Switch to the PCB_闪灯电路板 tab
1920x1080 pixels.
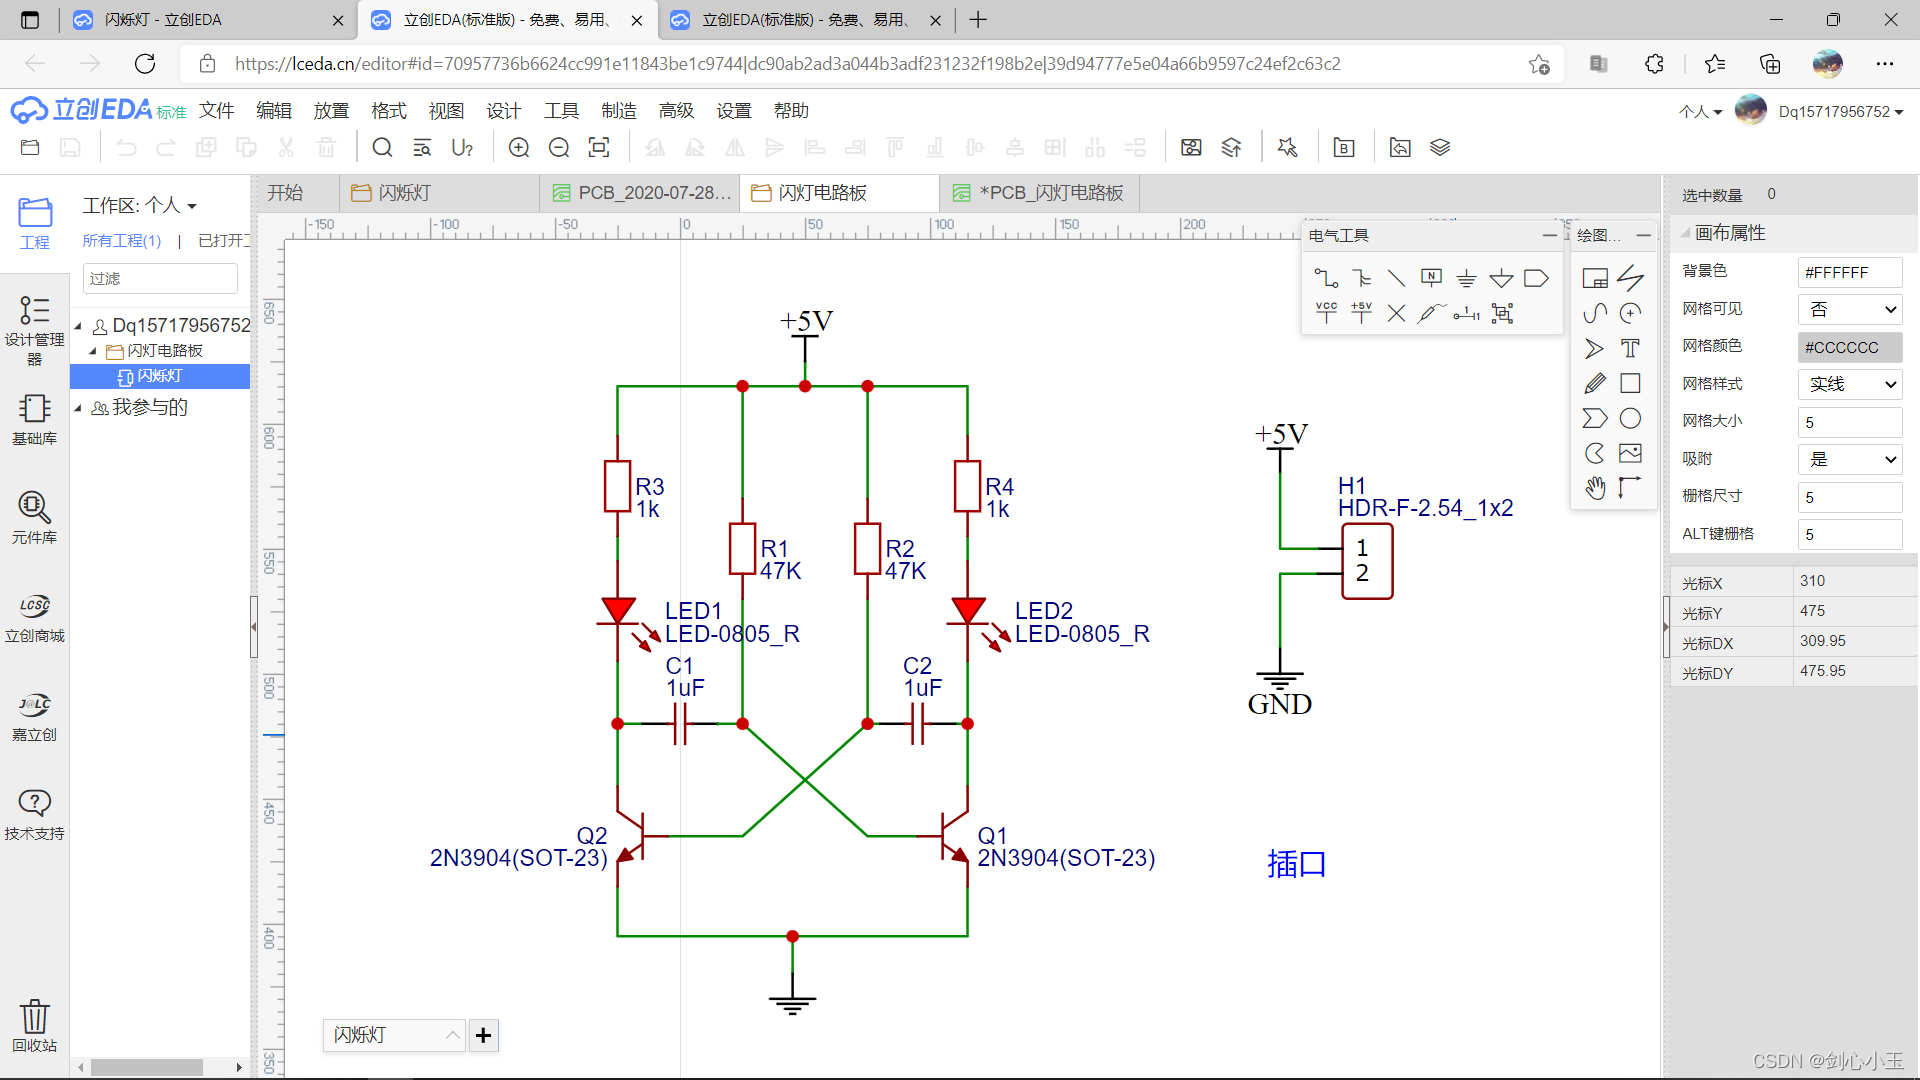tap(1040, 193)
